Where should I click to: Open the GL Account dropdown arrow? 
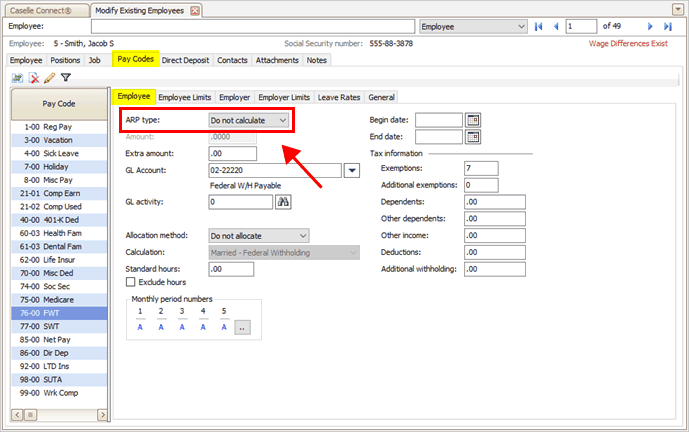pyautogui.click(x=351, y=171)
